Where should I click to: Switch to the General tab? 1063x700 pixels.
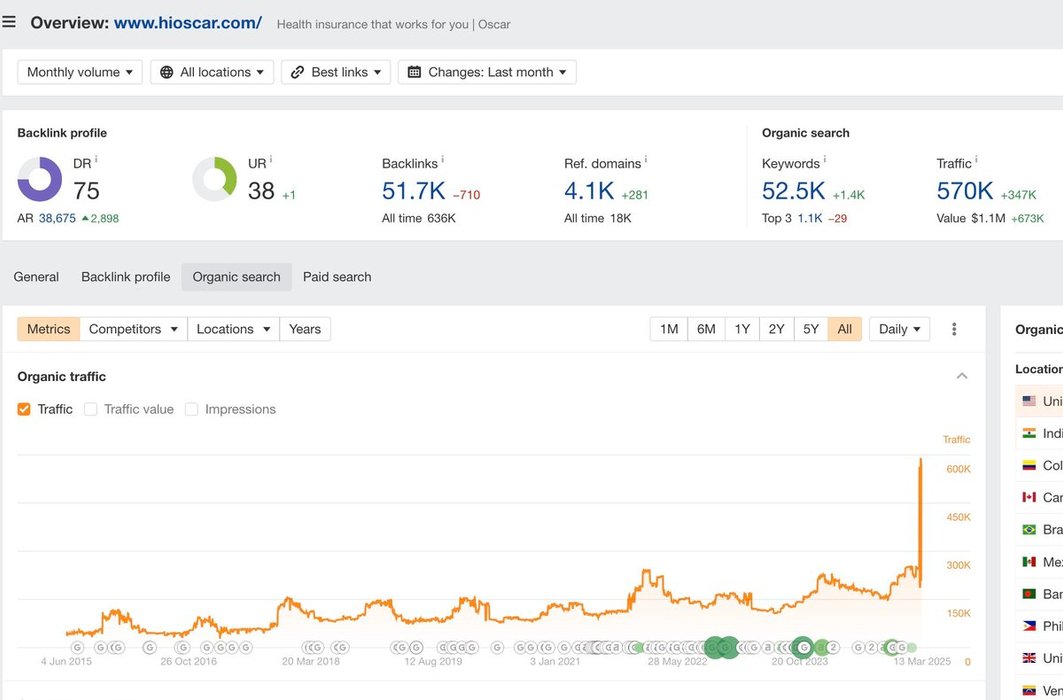(x=36, y=277)
